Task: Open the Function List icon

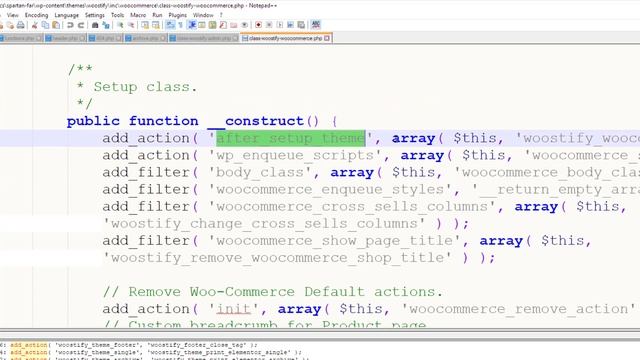Action: click(223, 25)
